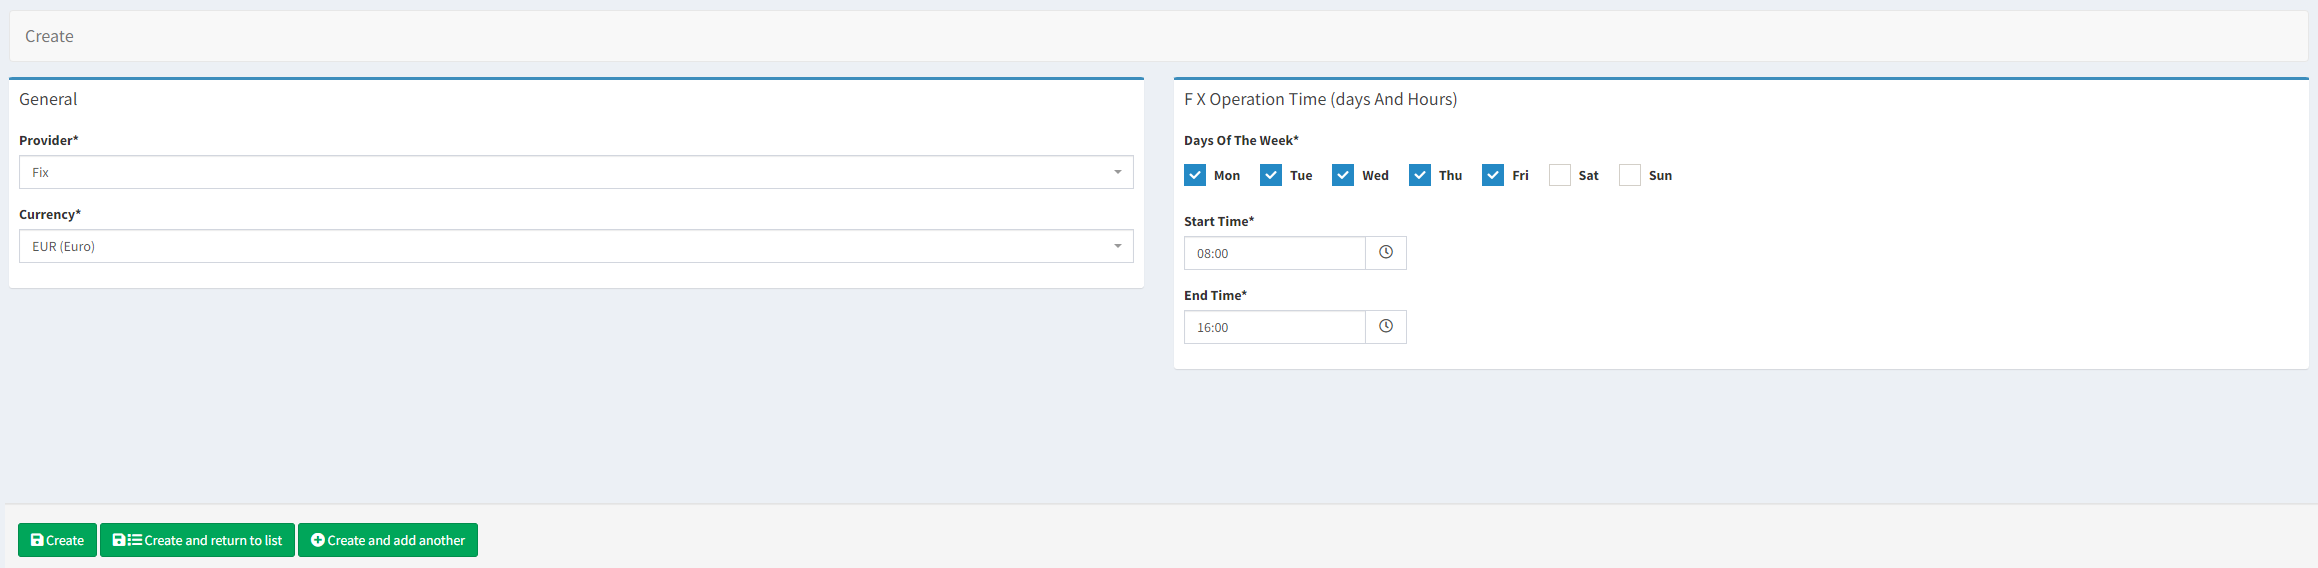The height and width of the screenshot is (568, 2318).
Task: Click the Wed day label
Action: (x=1375, y=175)
